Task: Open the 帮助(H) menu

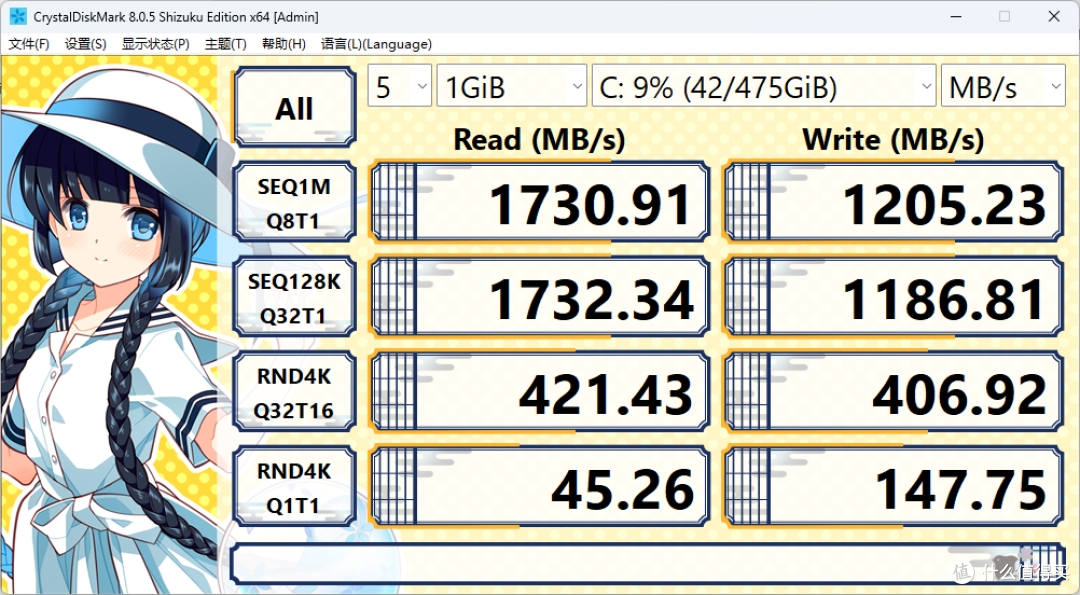Action: pos(284,44)
